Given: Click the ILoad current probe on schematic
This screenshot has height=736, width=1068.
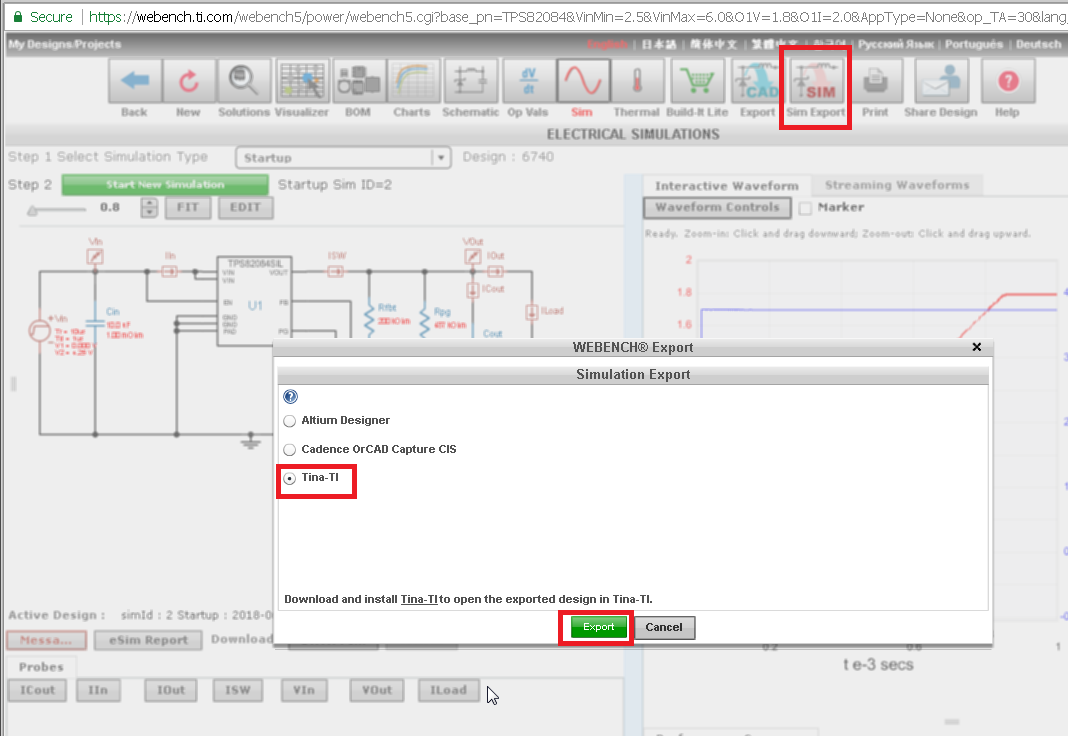Looking at the screenshot, I should (532, 312).
